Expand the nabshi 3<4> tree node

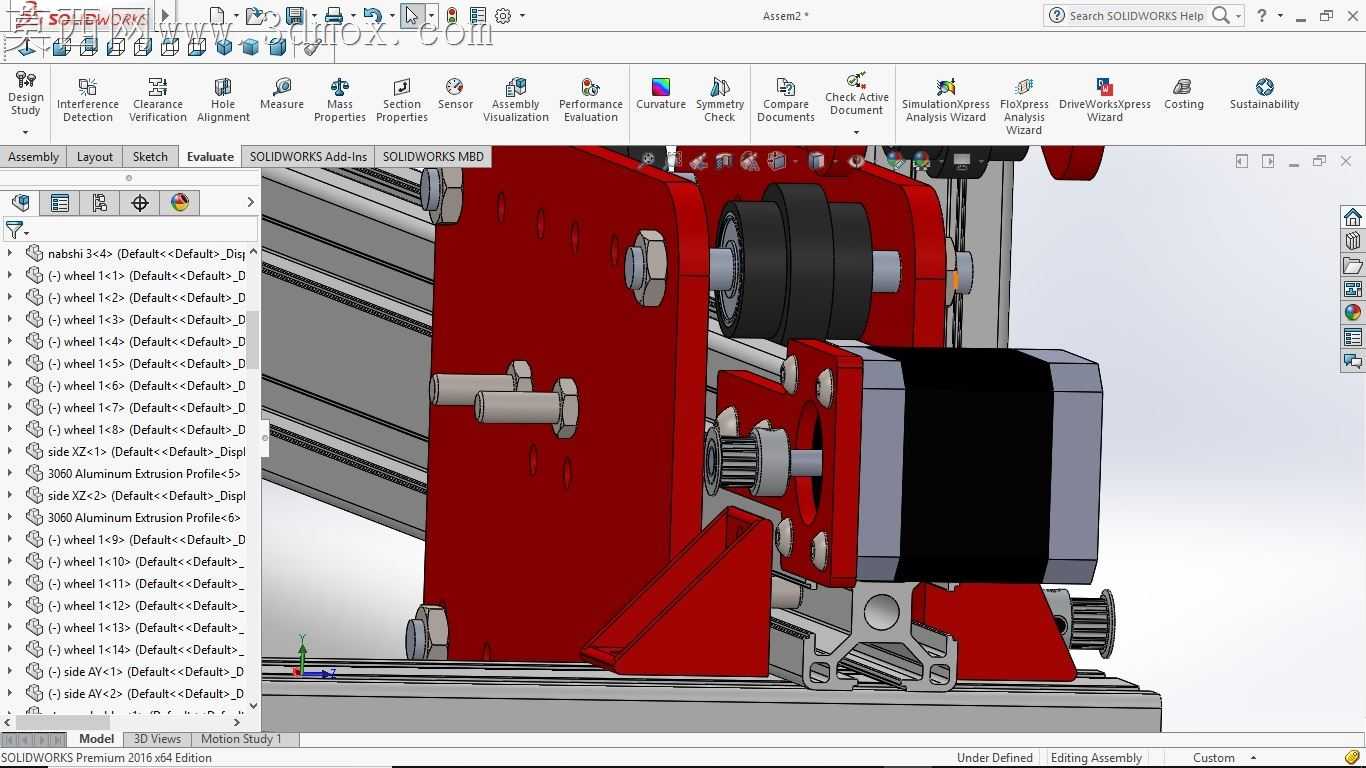coord(10,254)
